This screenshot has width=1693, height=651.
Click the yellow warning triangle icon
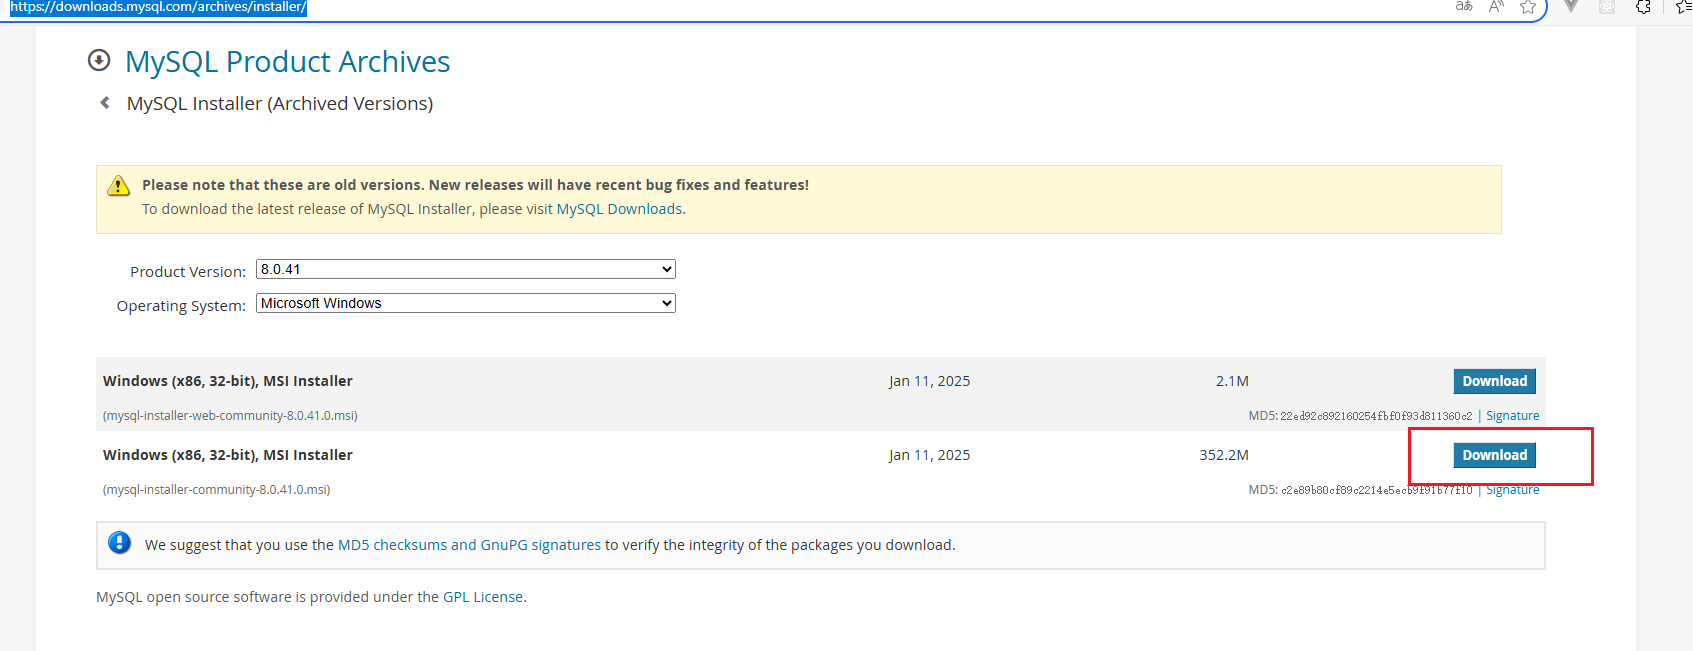coord(118,185)
